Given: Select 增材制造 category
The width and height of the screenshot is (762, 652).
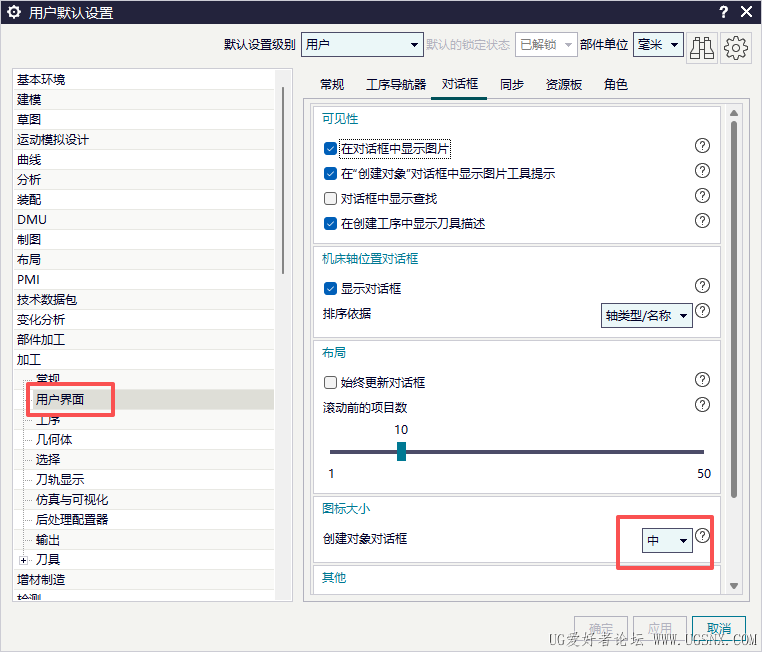Looking at the screenshot, I should (x=144, y=580).
